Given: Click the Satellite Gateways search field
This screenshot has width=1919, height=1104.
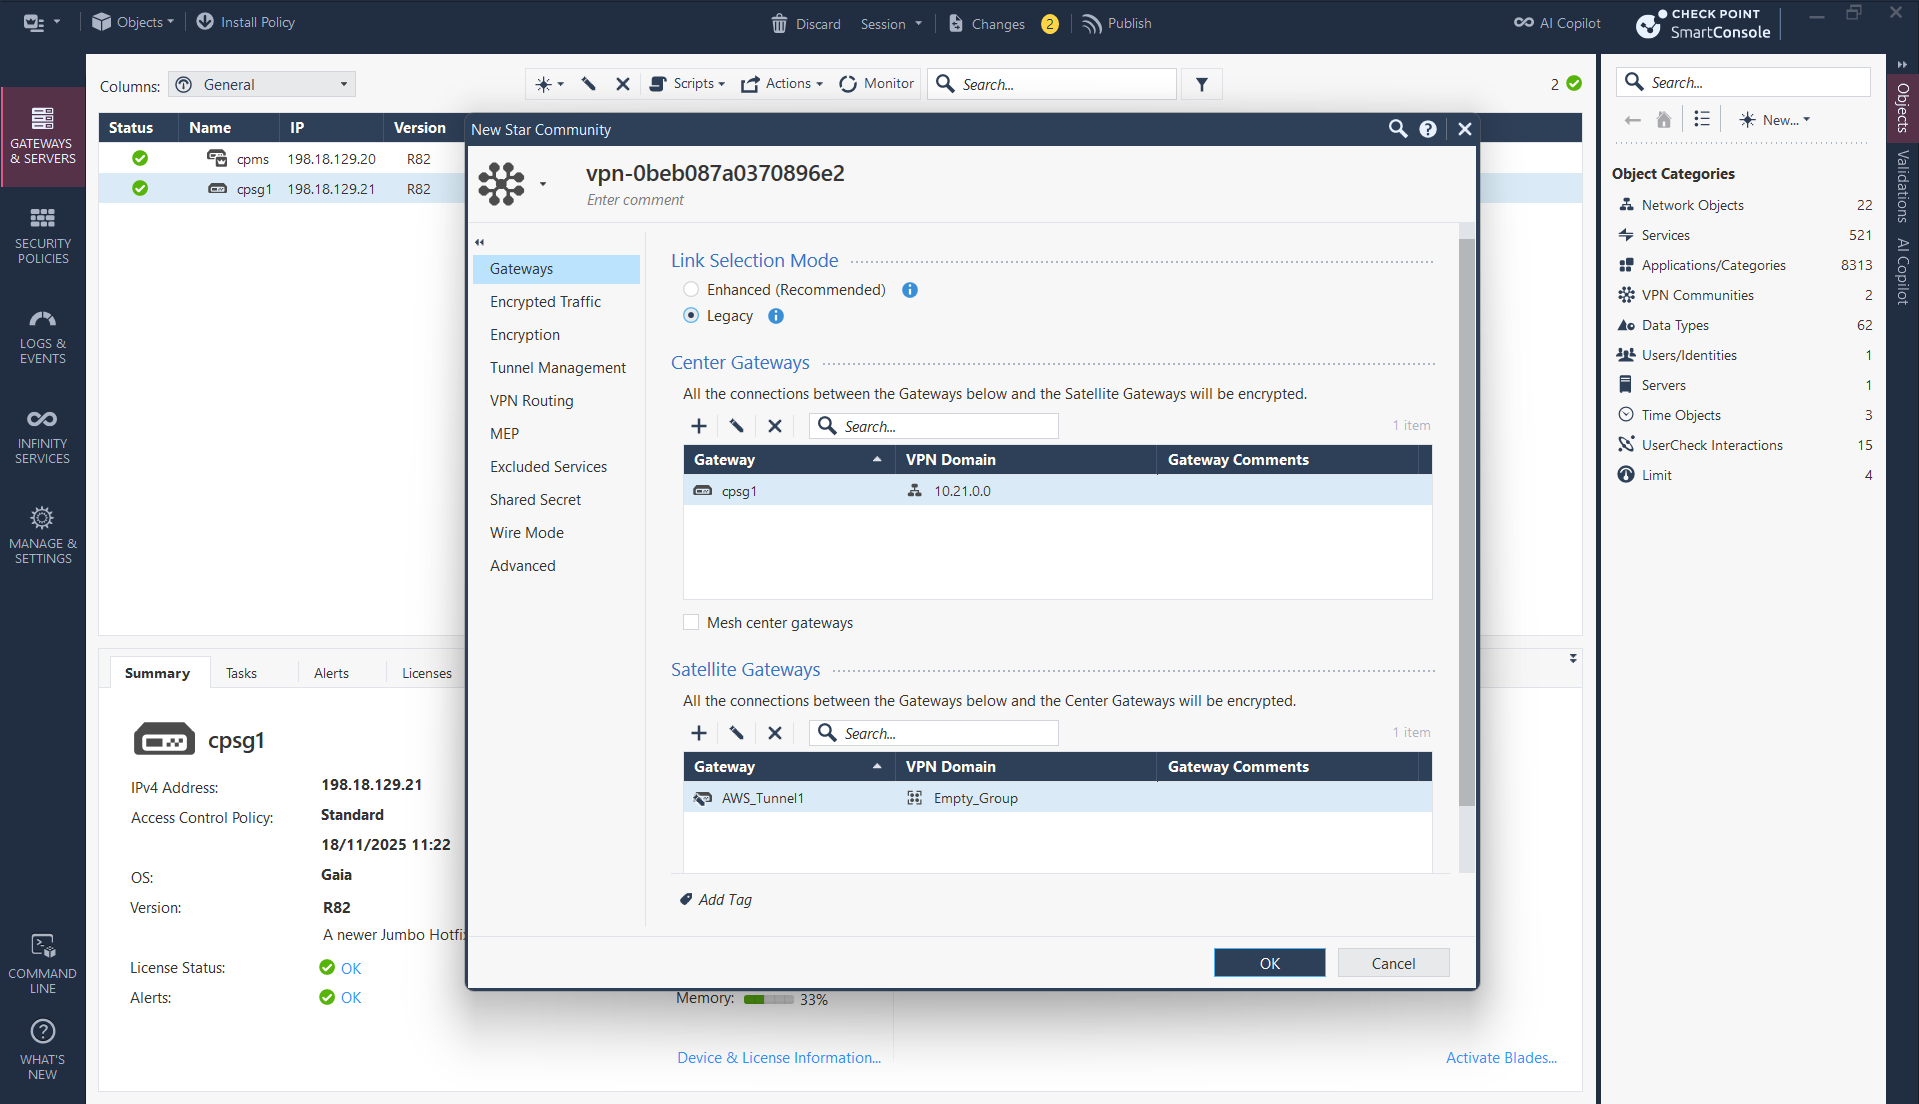Looking at the screenshot, I should click(945, 733).
